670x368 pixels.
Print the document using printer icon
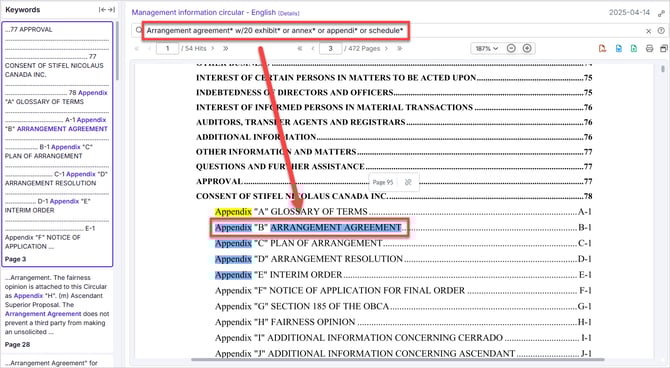649,49
